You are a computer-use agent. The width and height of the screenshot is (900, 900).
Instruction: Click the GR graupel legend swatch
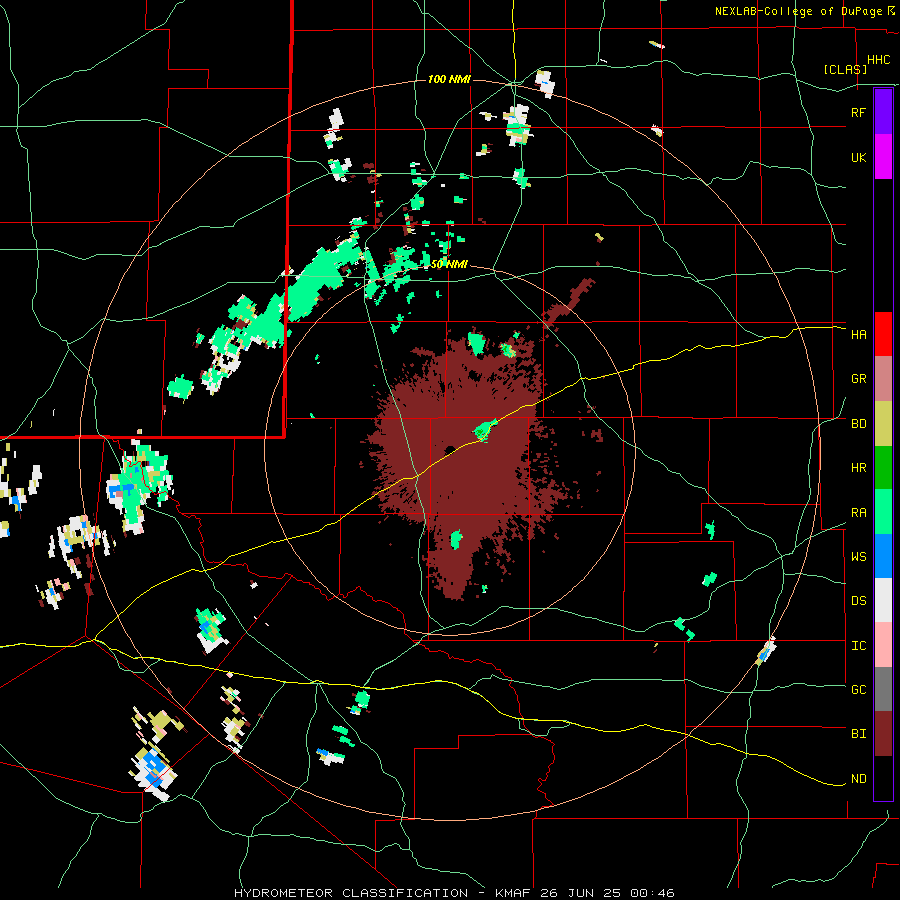pyautogui.click(x=883, y=378)
